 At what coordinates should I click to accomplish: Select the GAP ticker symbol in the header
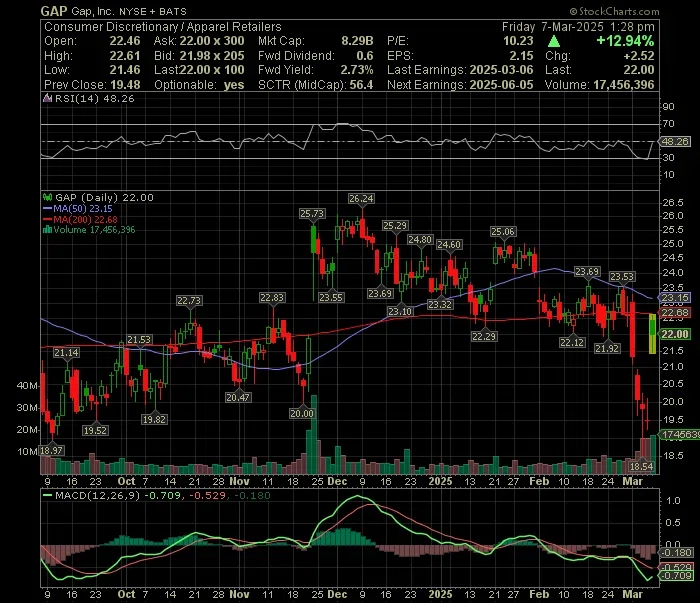[x=54, y=11]
